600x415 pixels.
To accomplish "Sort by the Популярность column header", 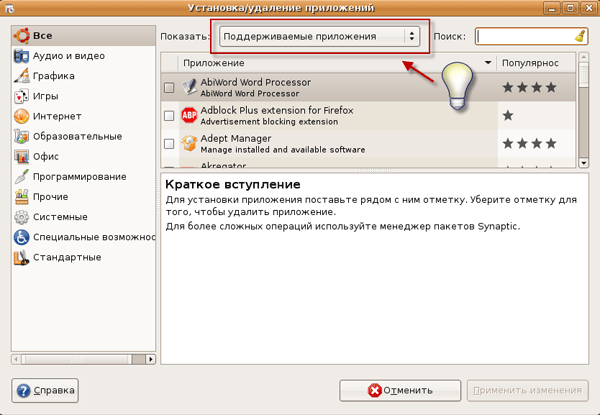I will [x=536, y=63].
